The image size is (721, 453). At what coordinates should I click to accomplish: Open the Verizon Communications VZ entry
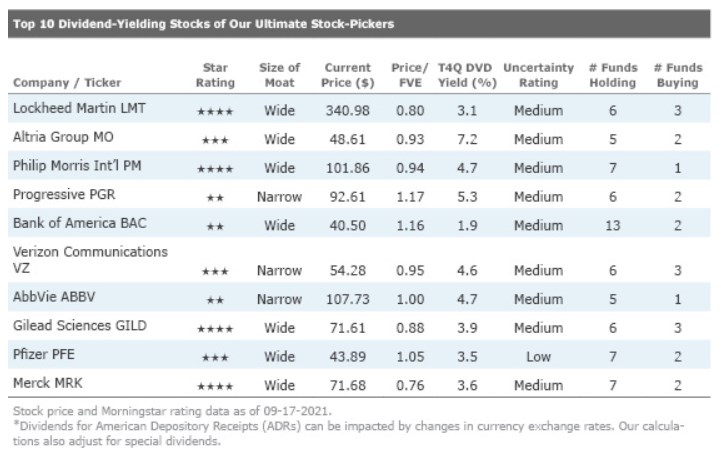(x=90, y=259)
